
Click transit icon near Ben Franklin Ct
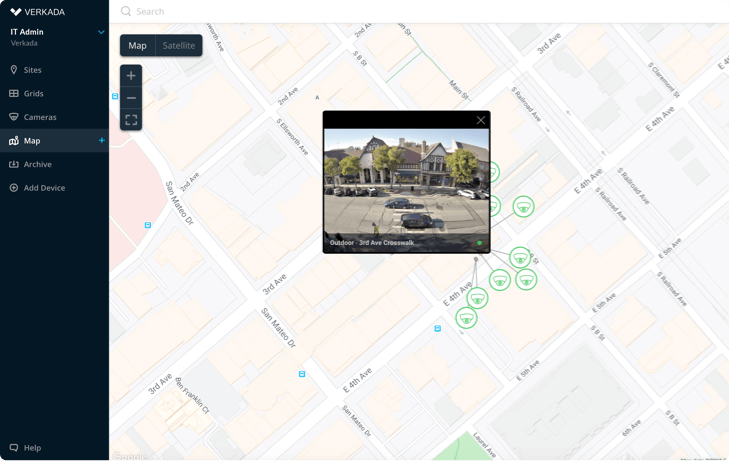point(302,374)
